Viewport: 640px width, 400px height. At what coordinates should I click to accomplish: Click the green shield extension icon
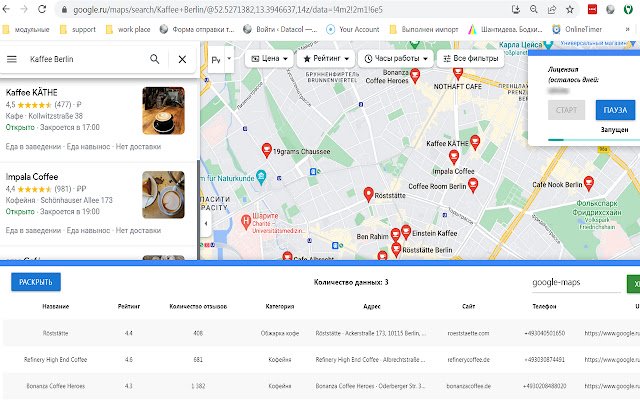(628, 9)
